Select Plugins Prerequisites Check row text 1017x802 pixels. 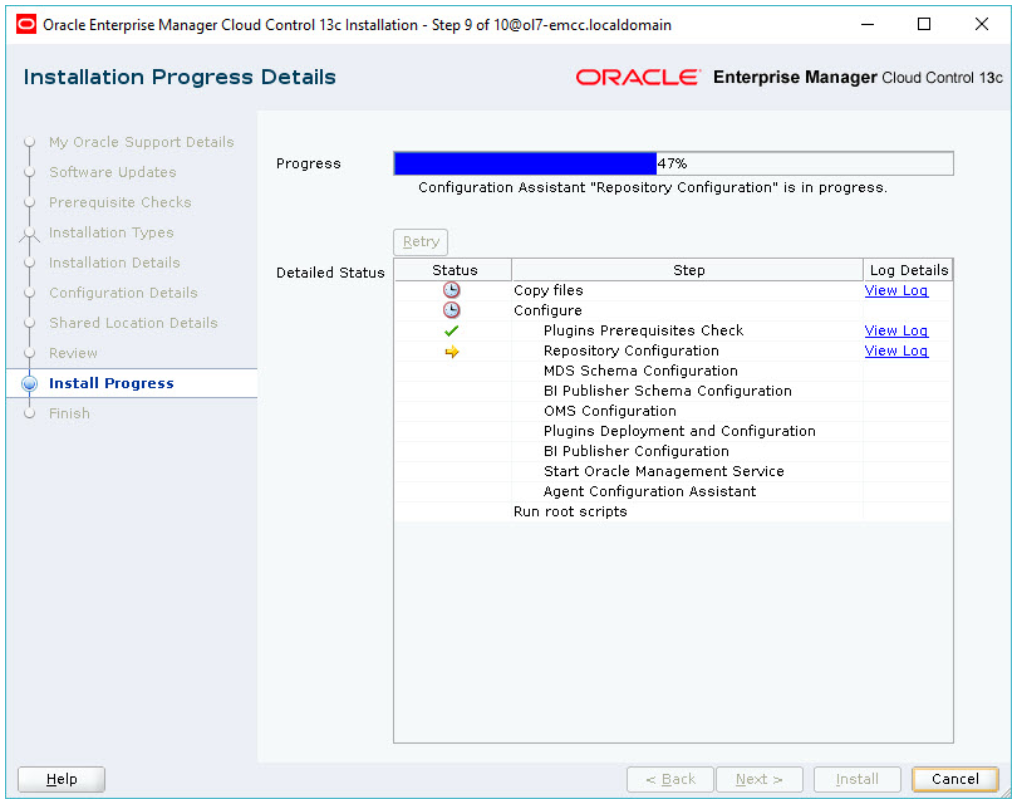643,331
